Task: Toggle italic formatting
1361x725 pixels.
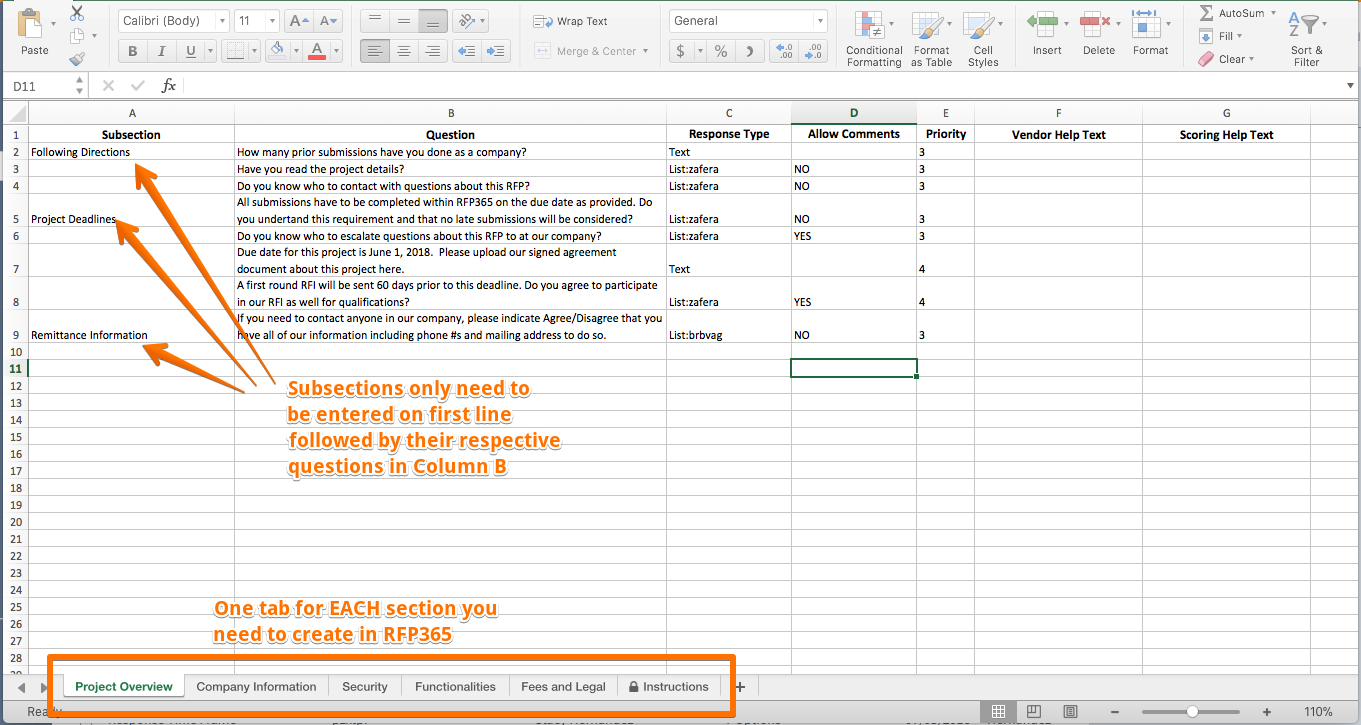Action: [x=161, y=51]
